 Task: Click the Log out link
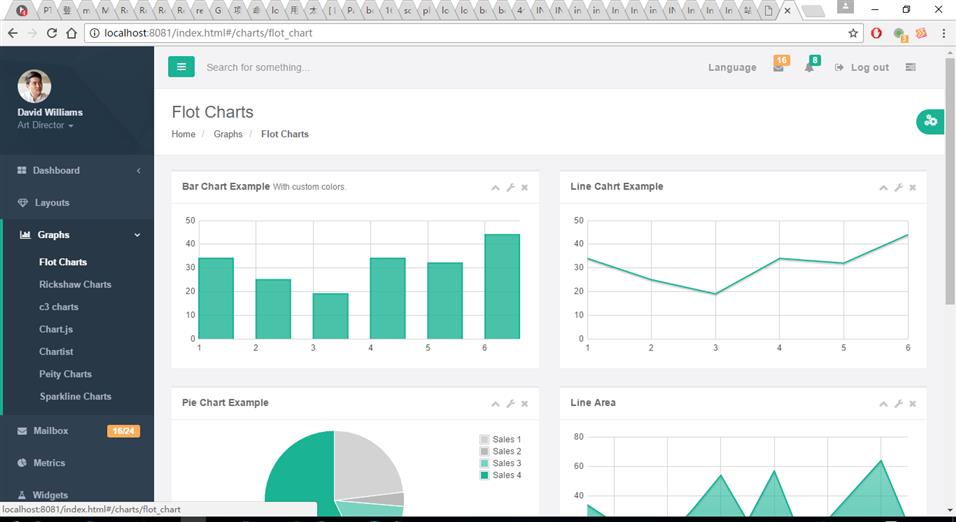pos(862,67)
